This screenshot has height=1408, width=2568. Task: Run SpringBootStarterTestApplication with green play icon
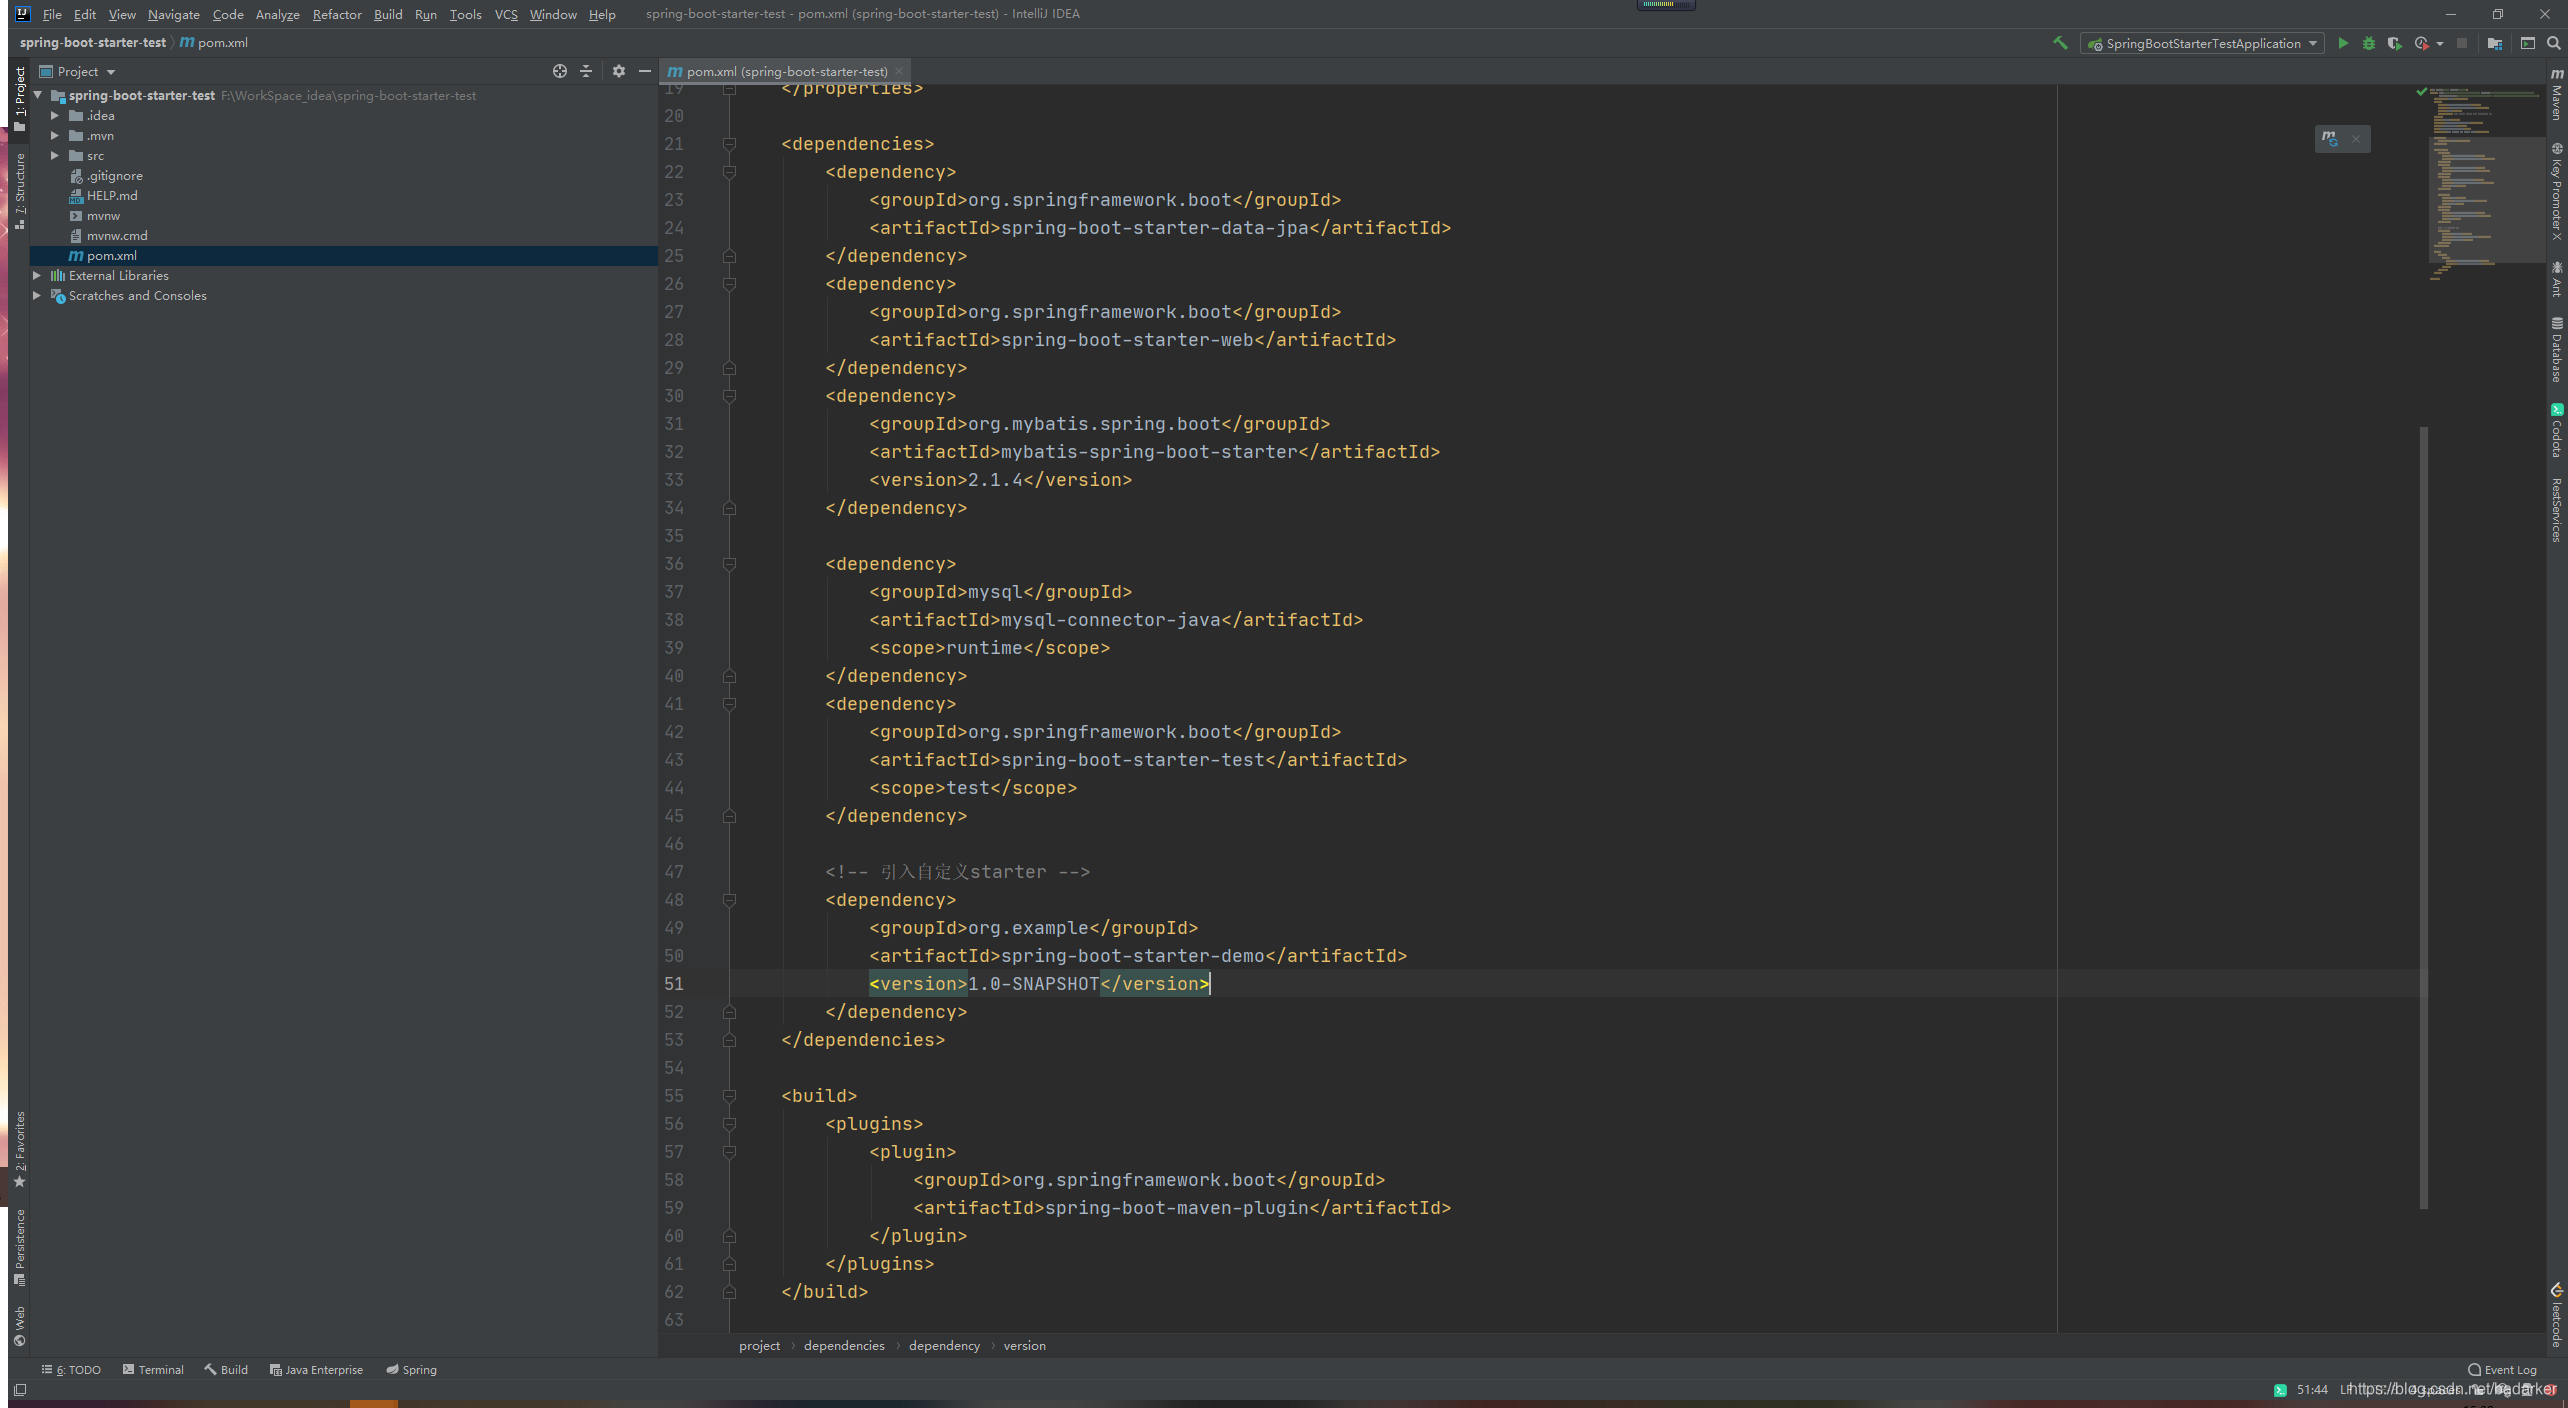click(x=2342, y=43)
